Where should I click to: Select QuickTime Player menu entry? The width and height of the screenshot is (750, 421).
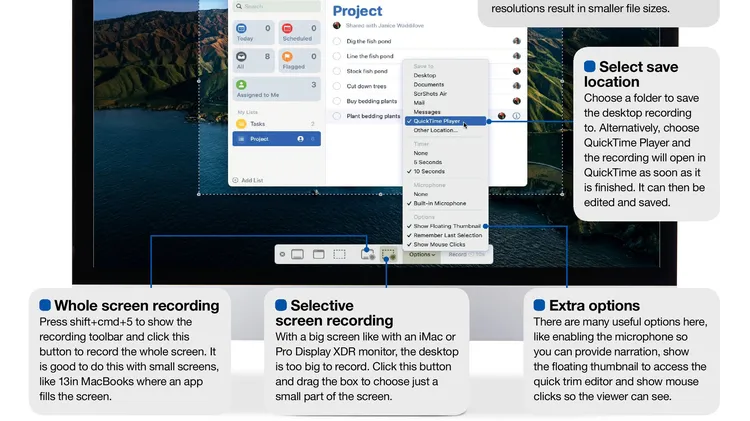445,121
